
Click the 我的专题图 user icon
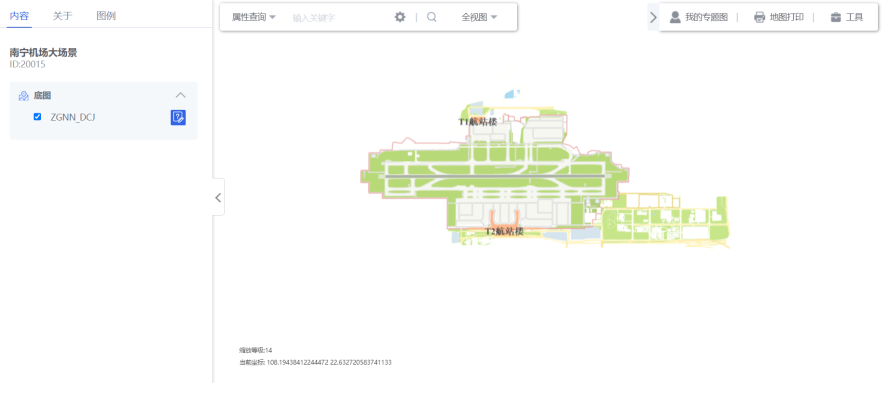click(675, 17)
